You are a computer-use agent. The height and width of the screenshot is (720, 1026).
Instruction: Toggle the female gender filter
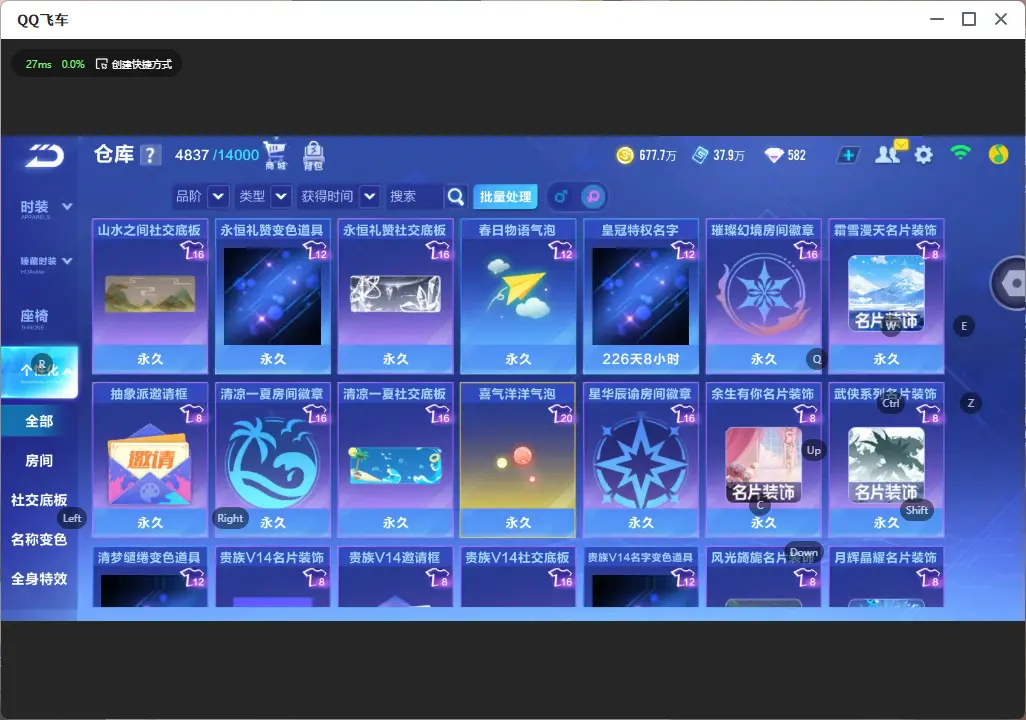pyautogui.click(x=593, y=196)
